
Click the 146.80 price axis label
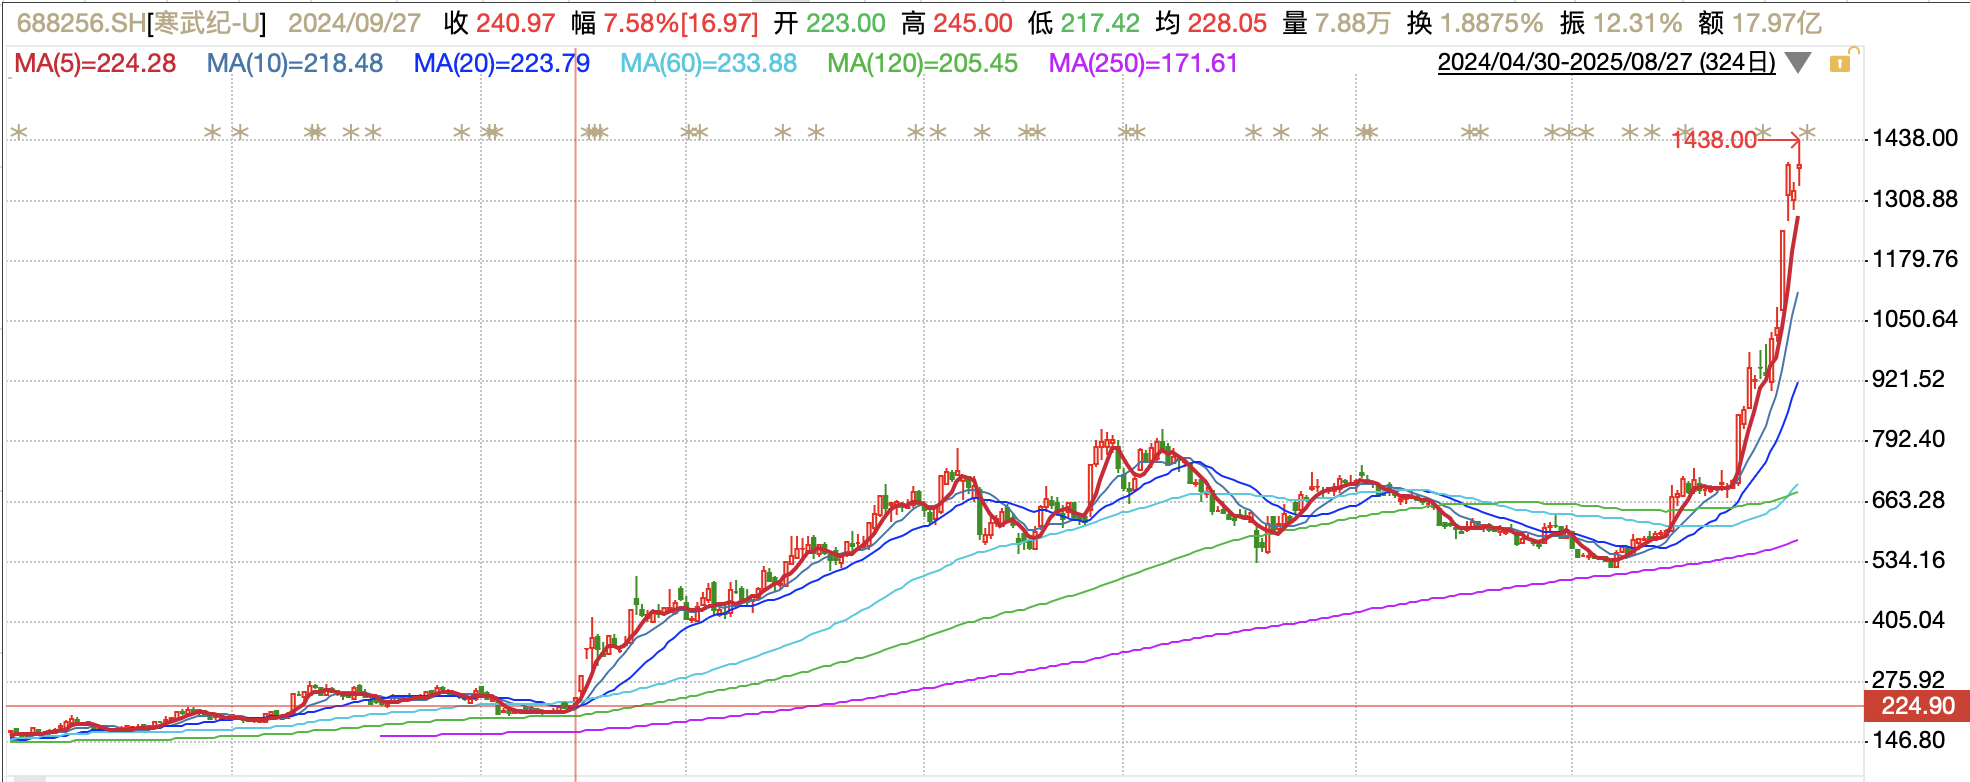coord(1908,740)
